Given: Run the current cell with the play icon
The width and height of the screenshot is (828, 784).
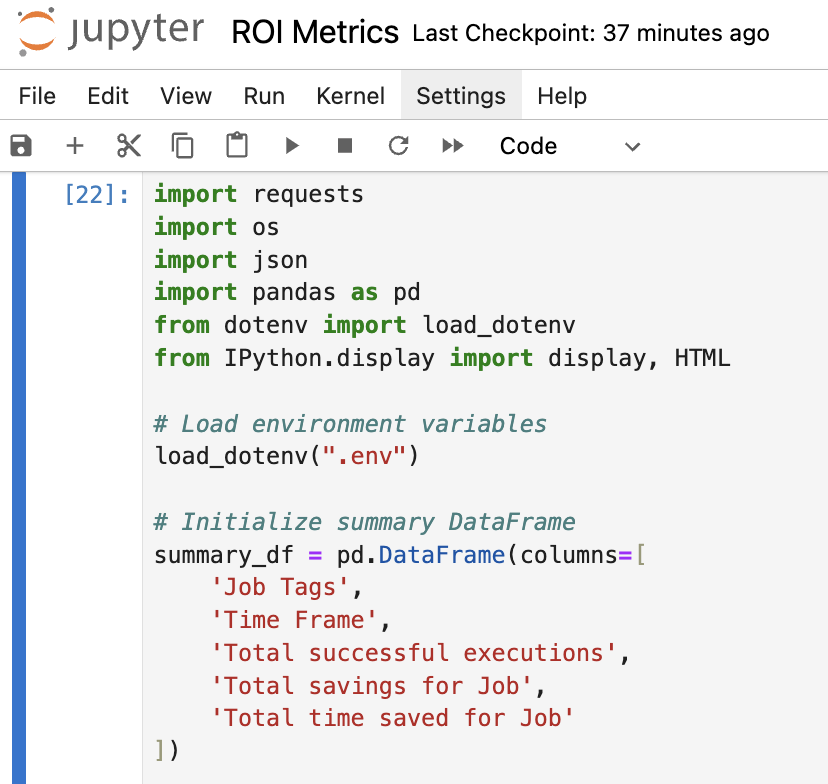Looking at the screenshot, I should [x=291, y=145].
